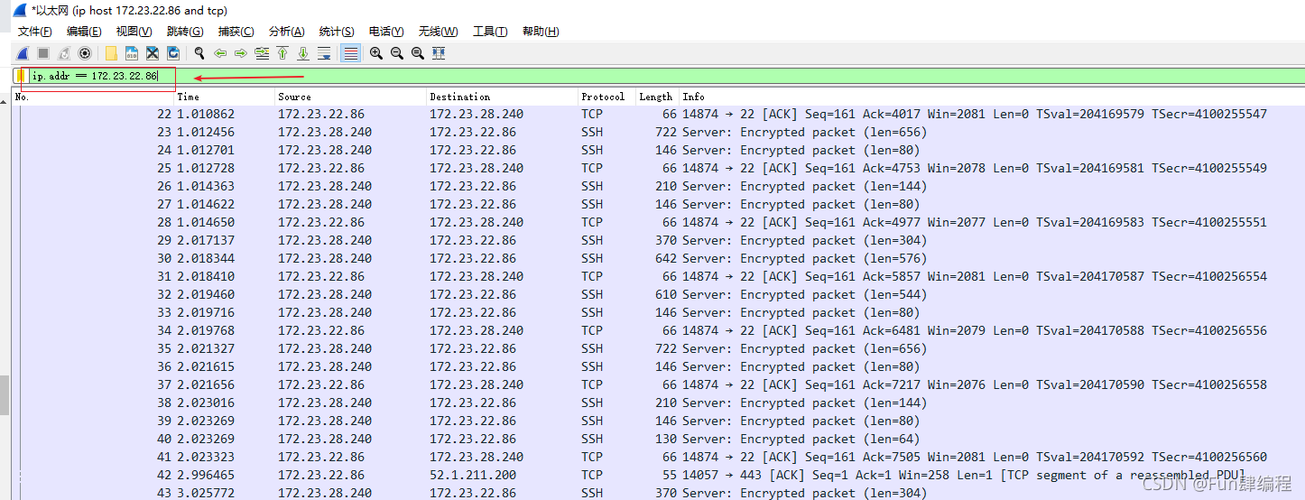
Task: Open the 工具(T) menu
Action: tap(490, 31)
